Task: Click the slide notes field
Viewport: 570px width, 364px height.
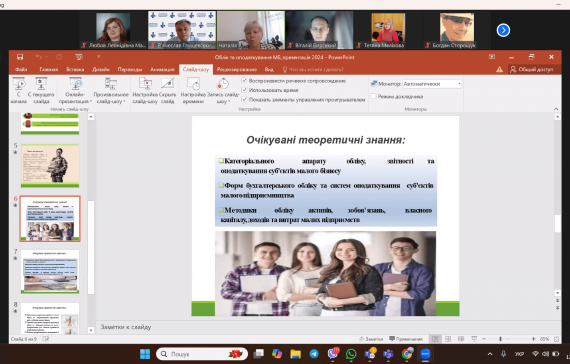Action: coord(325,327)
